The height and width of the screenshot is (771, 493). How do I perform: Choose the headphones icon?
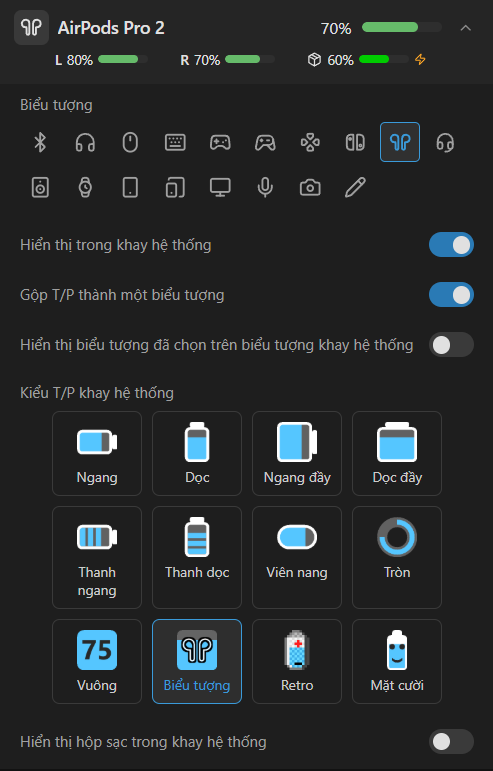pyautogui.click(x=85, y=143)
